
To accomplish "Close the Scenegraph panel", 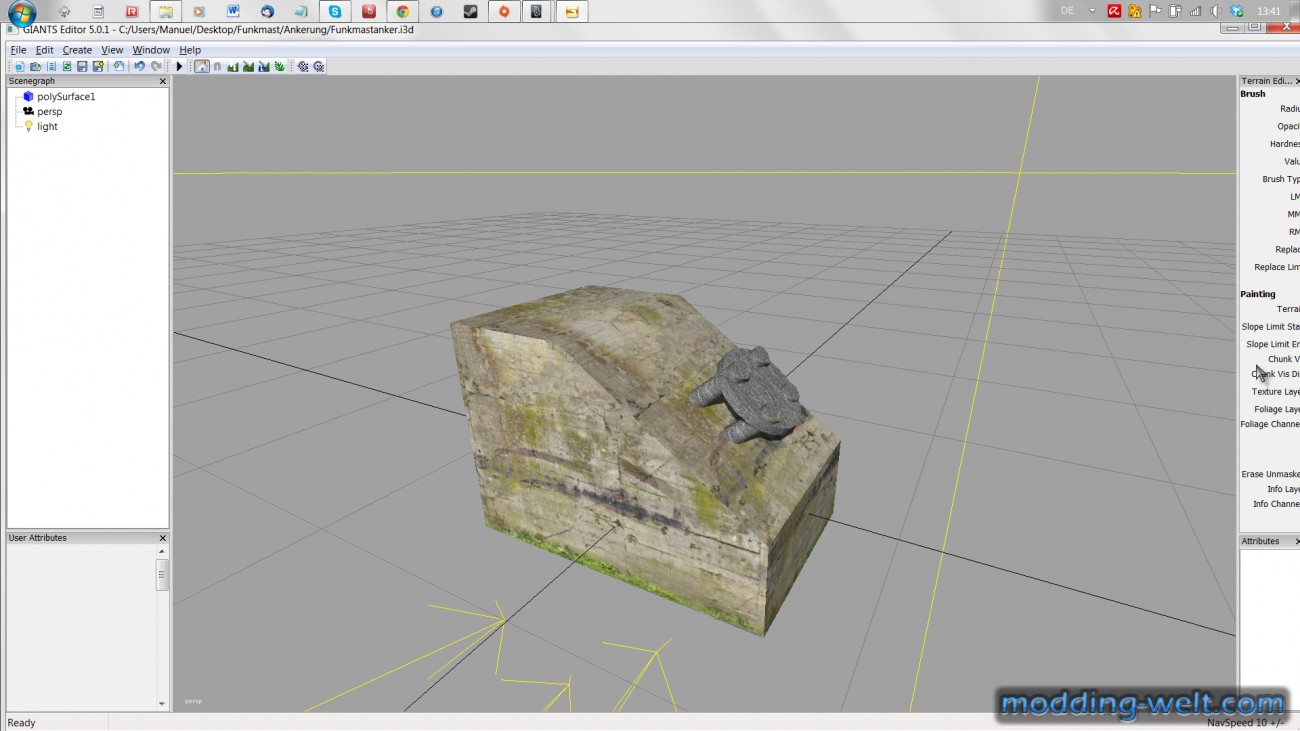I will point(163,81).
